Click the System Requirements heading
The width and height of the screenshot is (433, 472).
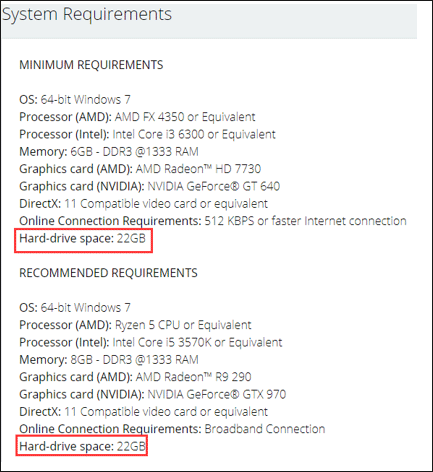pyautogui.click(x=87, y=15)
